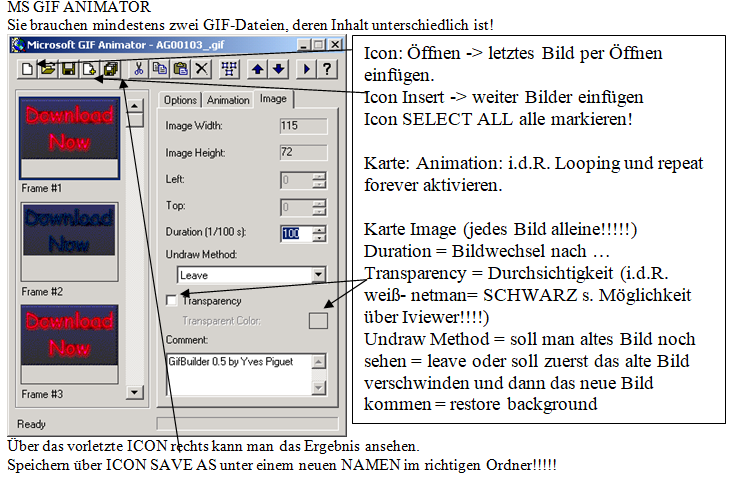Cut the frame with the scissors icon
749x491 pixels.
139,68
